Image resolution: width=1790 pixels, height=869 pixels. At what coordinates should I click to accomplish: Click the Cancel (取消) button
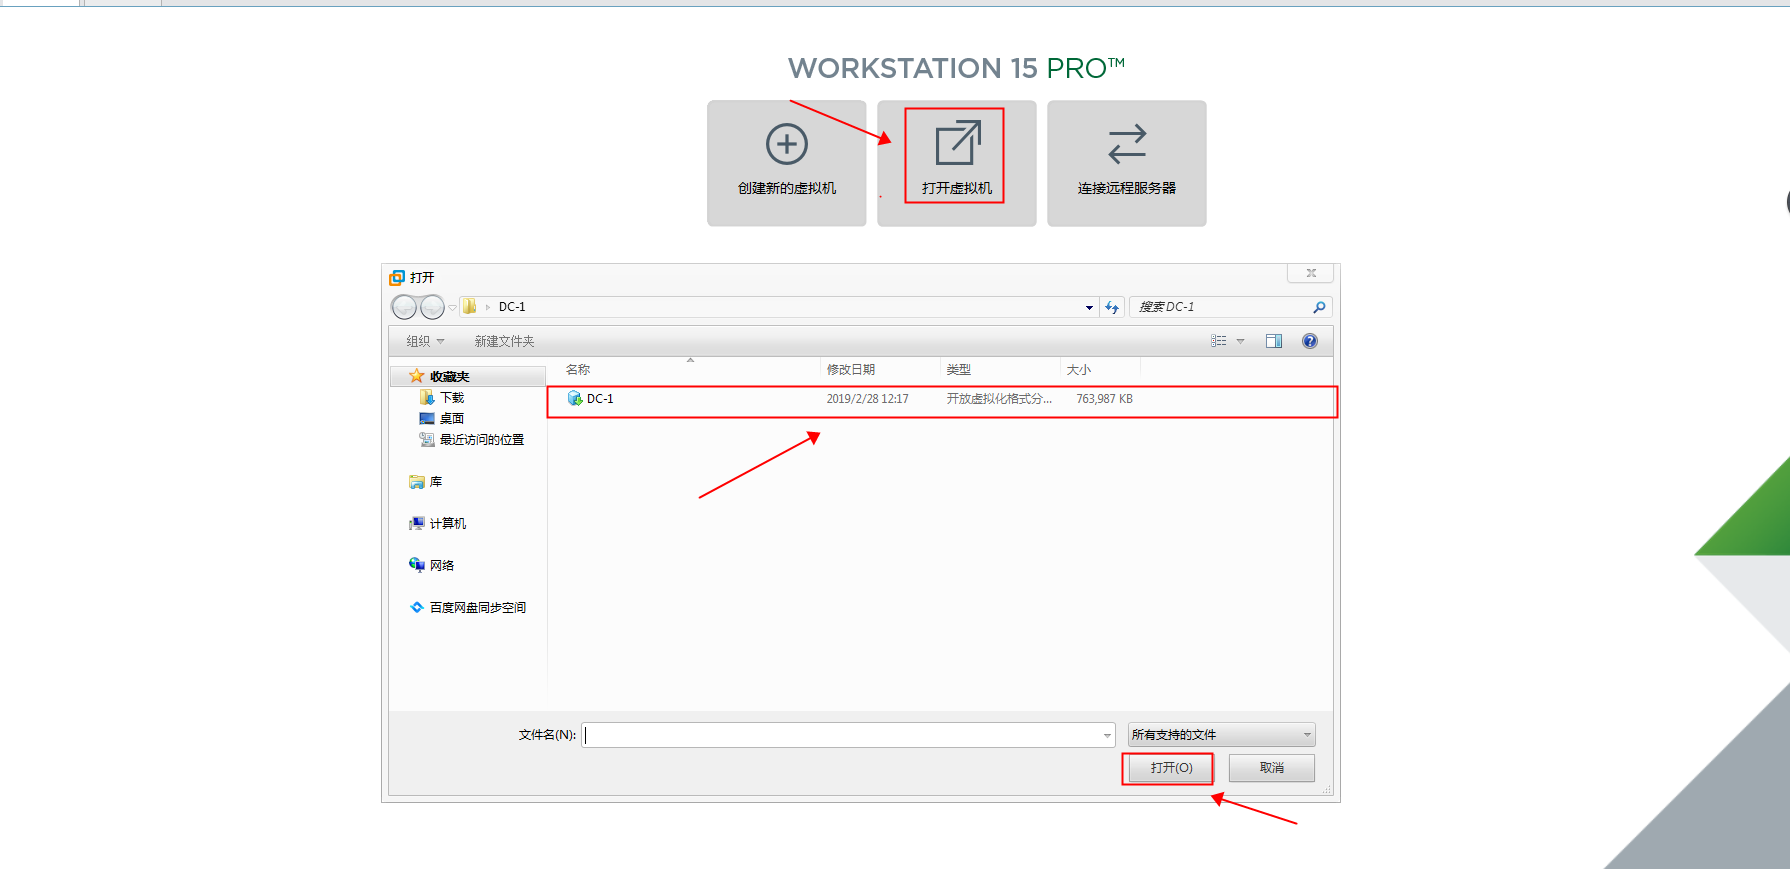tap(1272, 768)
